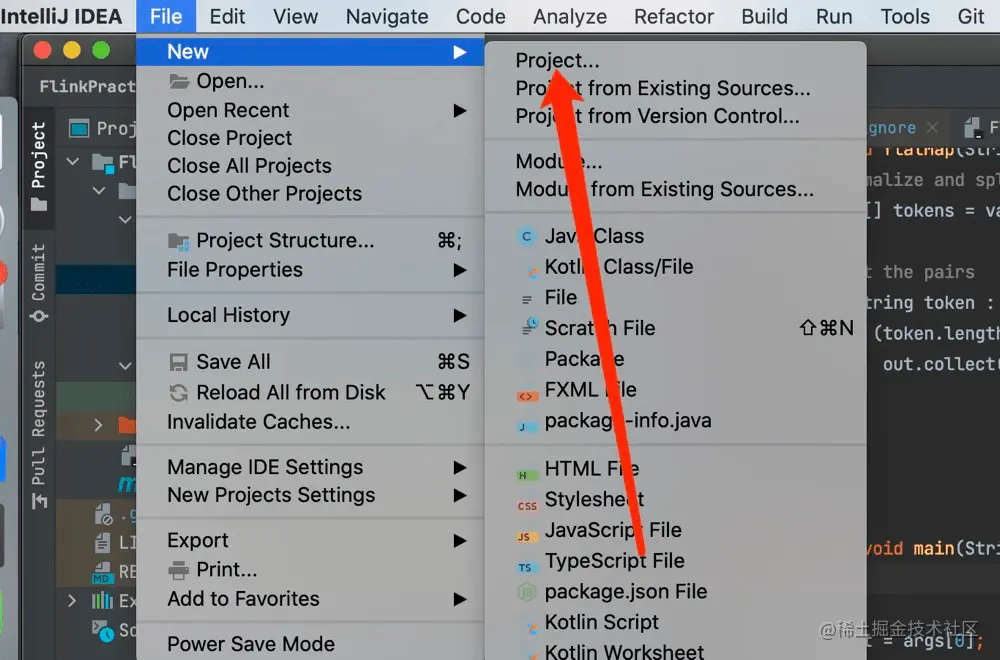This screenshot has width=1000, height=660.
Task: Select HTML File icon entry
Action: point(526,474)
